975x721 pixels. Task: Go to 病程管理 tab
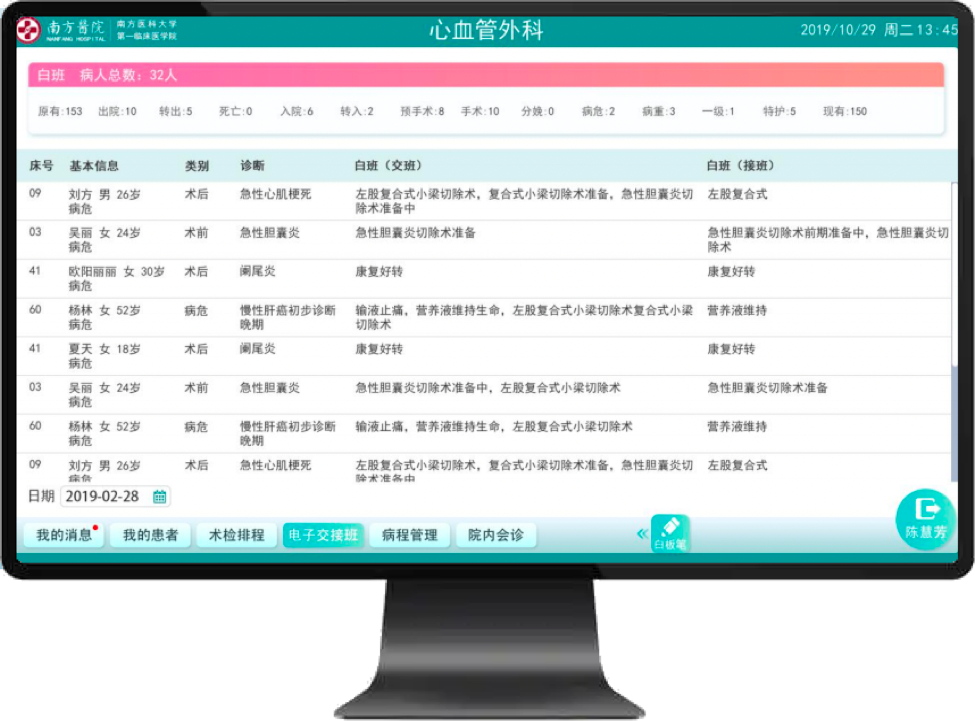[x=409, y=535]
